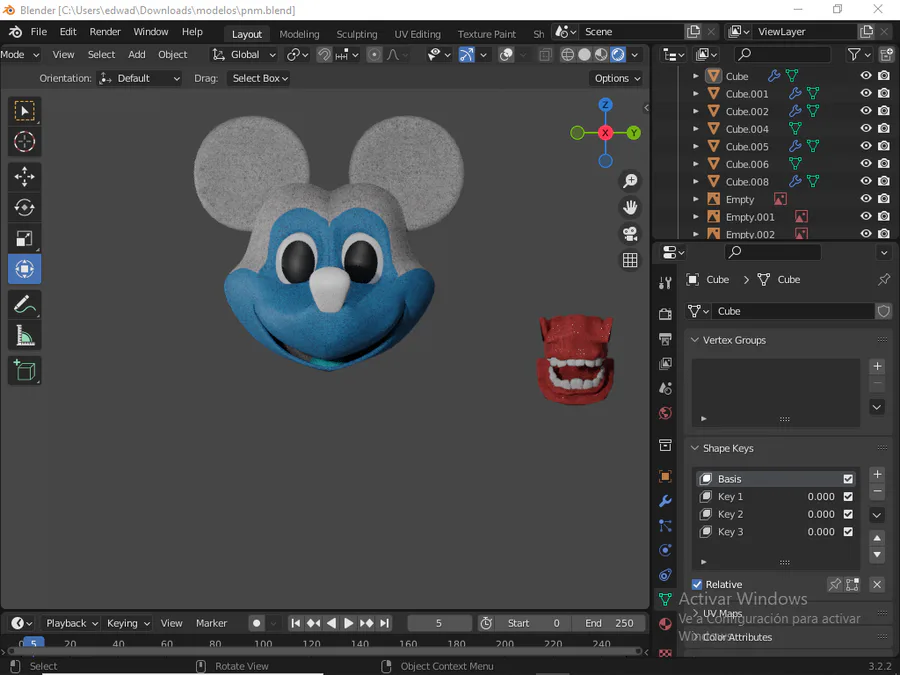
Task: Select the Measure ruler tool
Action: [x=25, y=337]
